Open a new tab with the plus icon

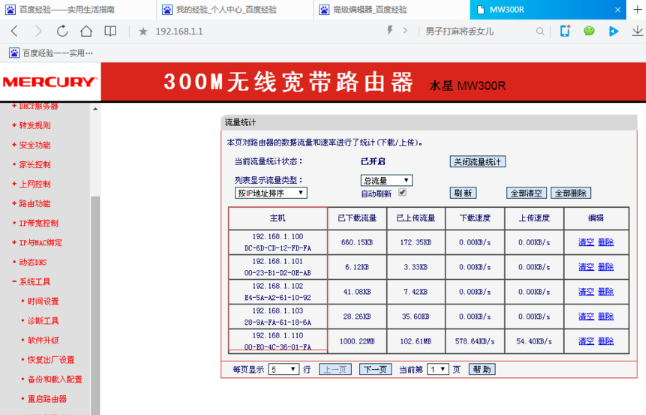tap(635, 9)
